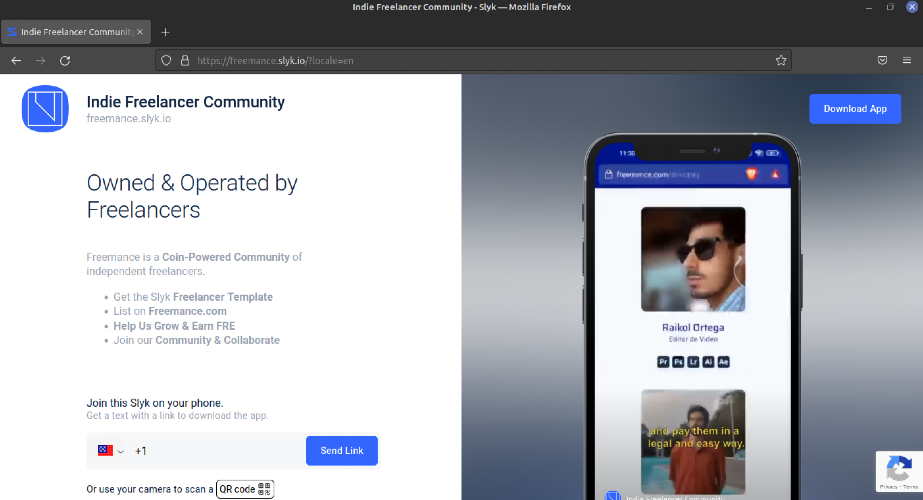This screenshot has height=500, width=923.
Task: Click the red triangle icon on phone
Action: click(x=775, y=174)
